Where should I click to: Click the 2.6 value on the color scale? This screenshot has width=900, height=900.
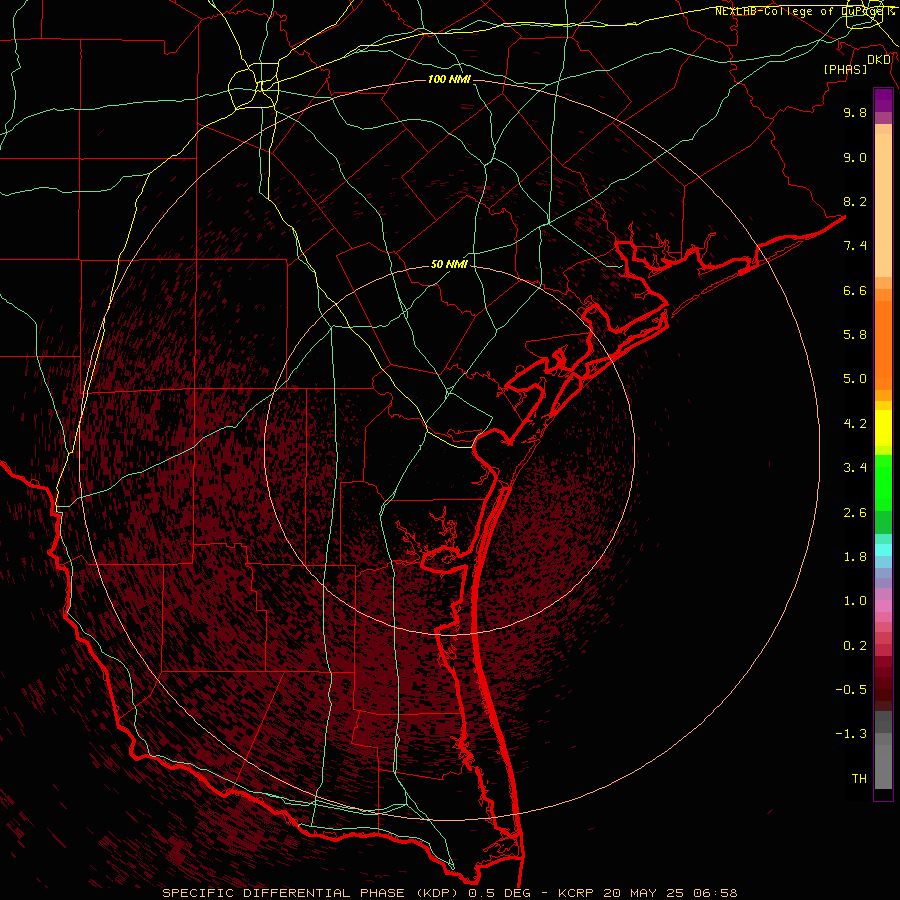(855, 513)
